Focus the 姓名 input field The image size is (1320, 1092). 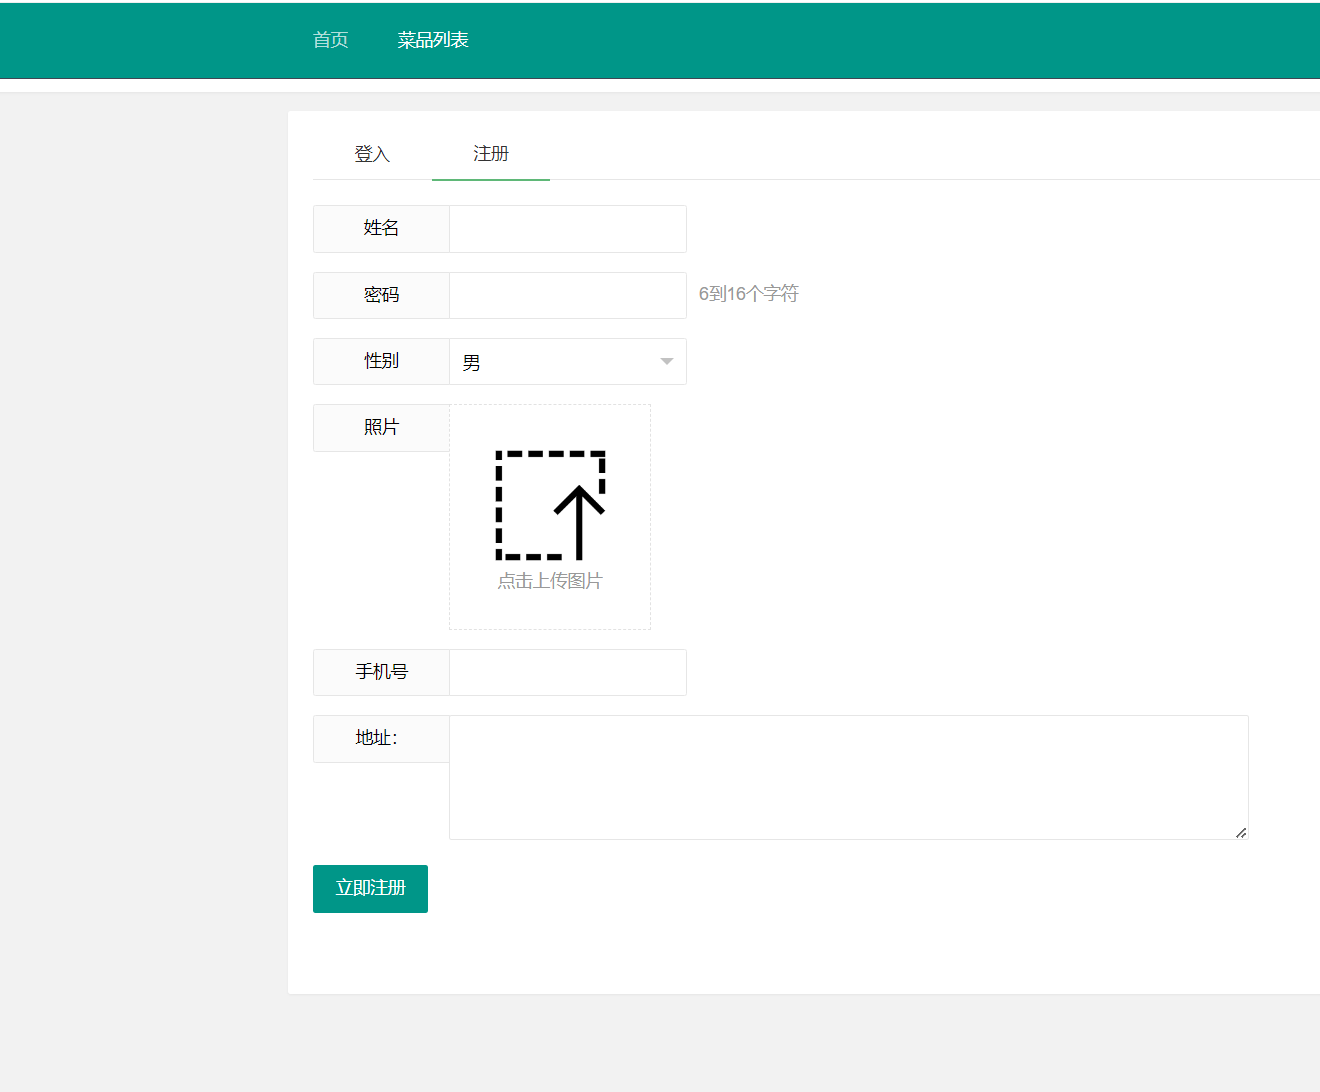568,229
